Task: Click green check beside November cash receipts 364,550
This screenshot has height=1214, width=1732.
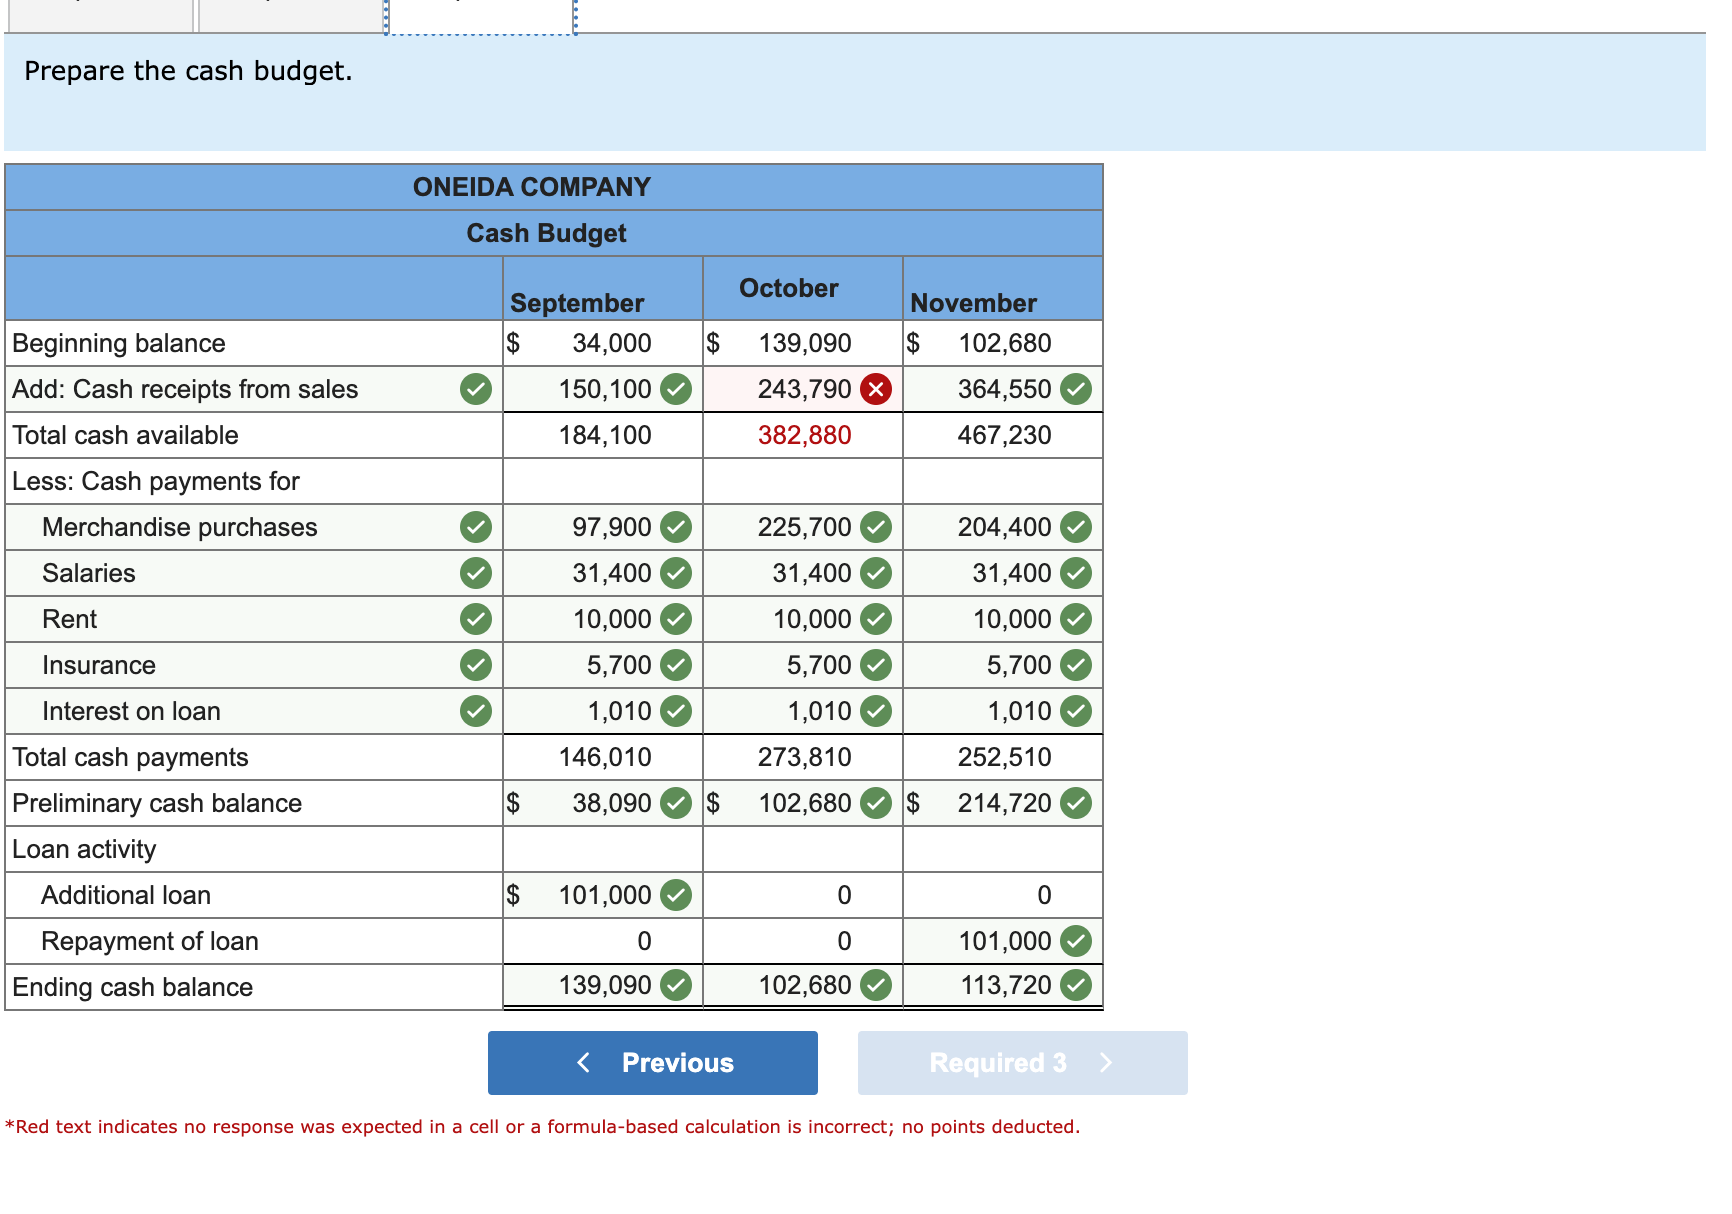Action: coord(1076,389)
